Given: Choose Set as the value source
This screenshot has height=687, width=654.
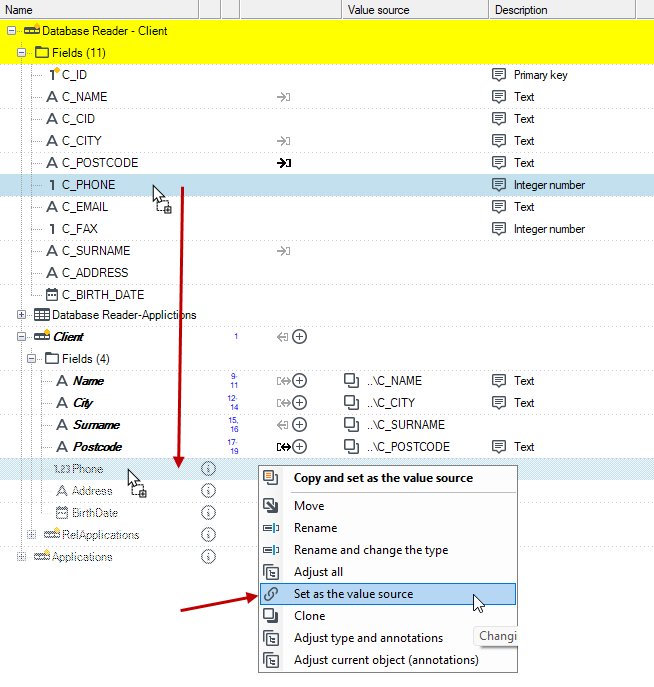Looking at the screenshot, I should [x=388, y=594].
